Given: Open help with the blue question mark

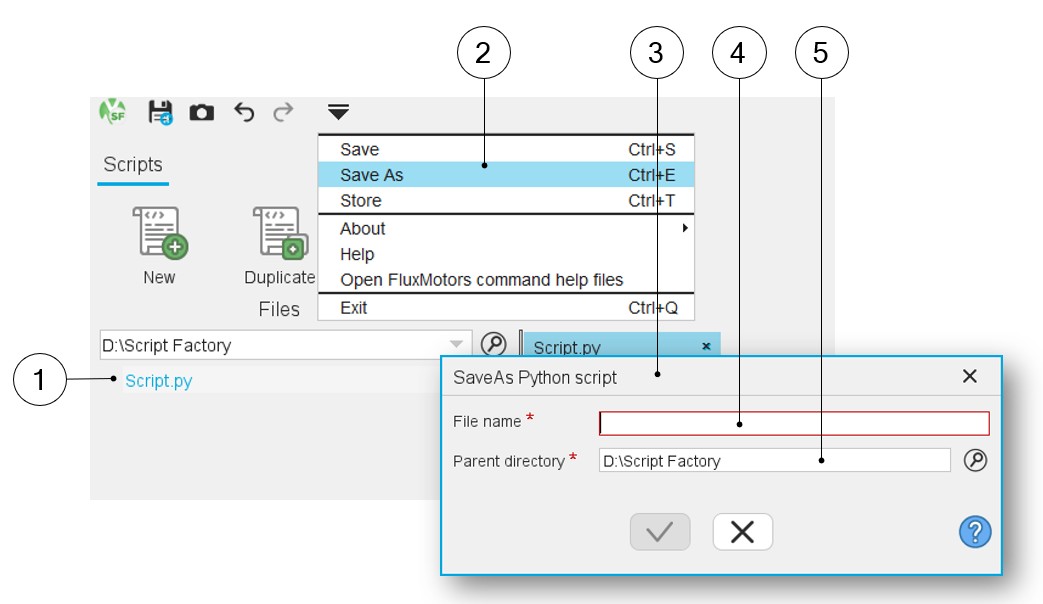Looking at the screenshot, I should pyautogui.click(x=974, y=532).
